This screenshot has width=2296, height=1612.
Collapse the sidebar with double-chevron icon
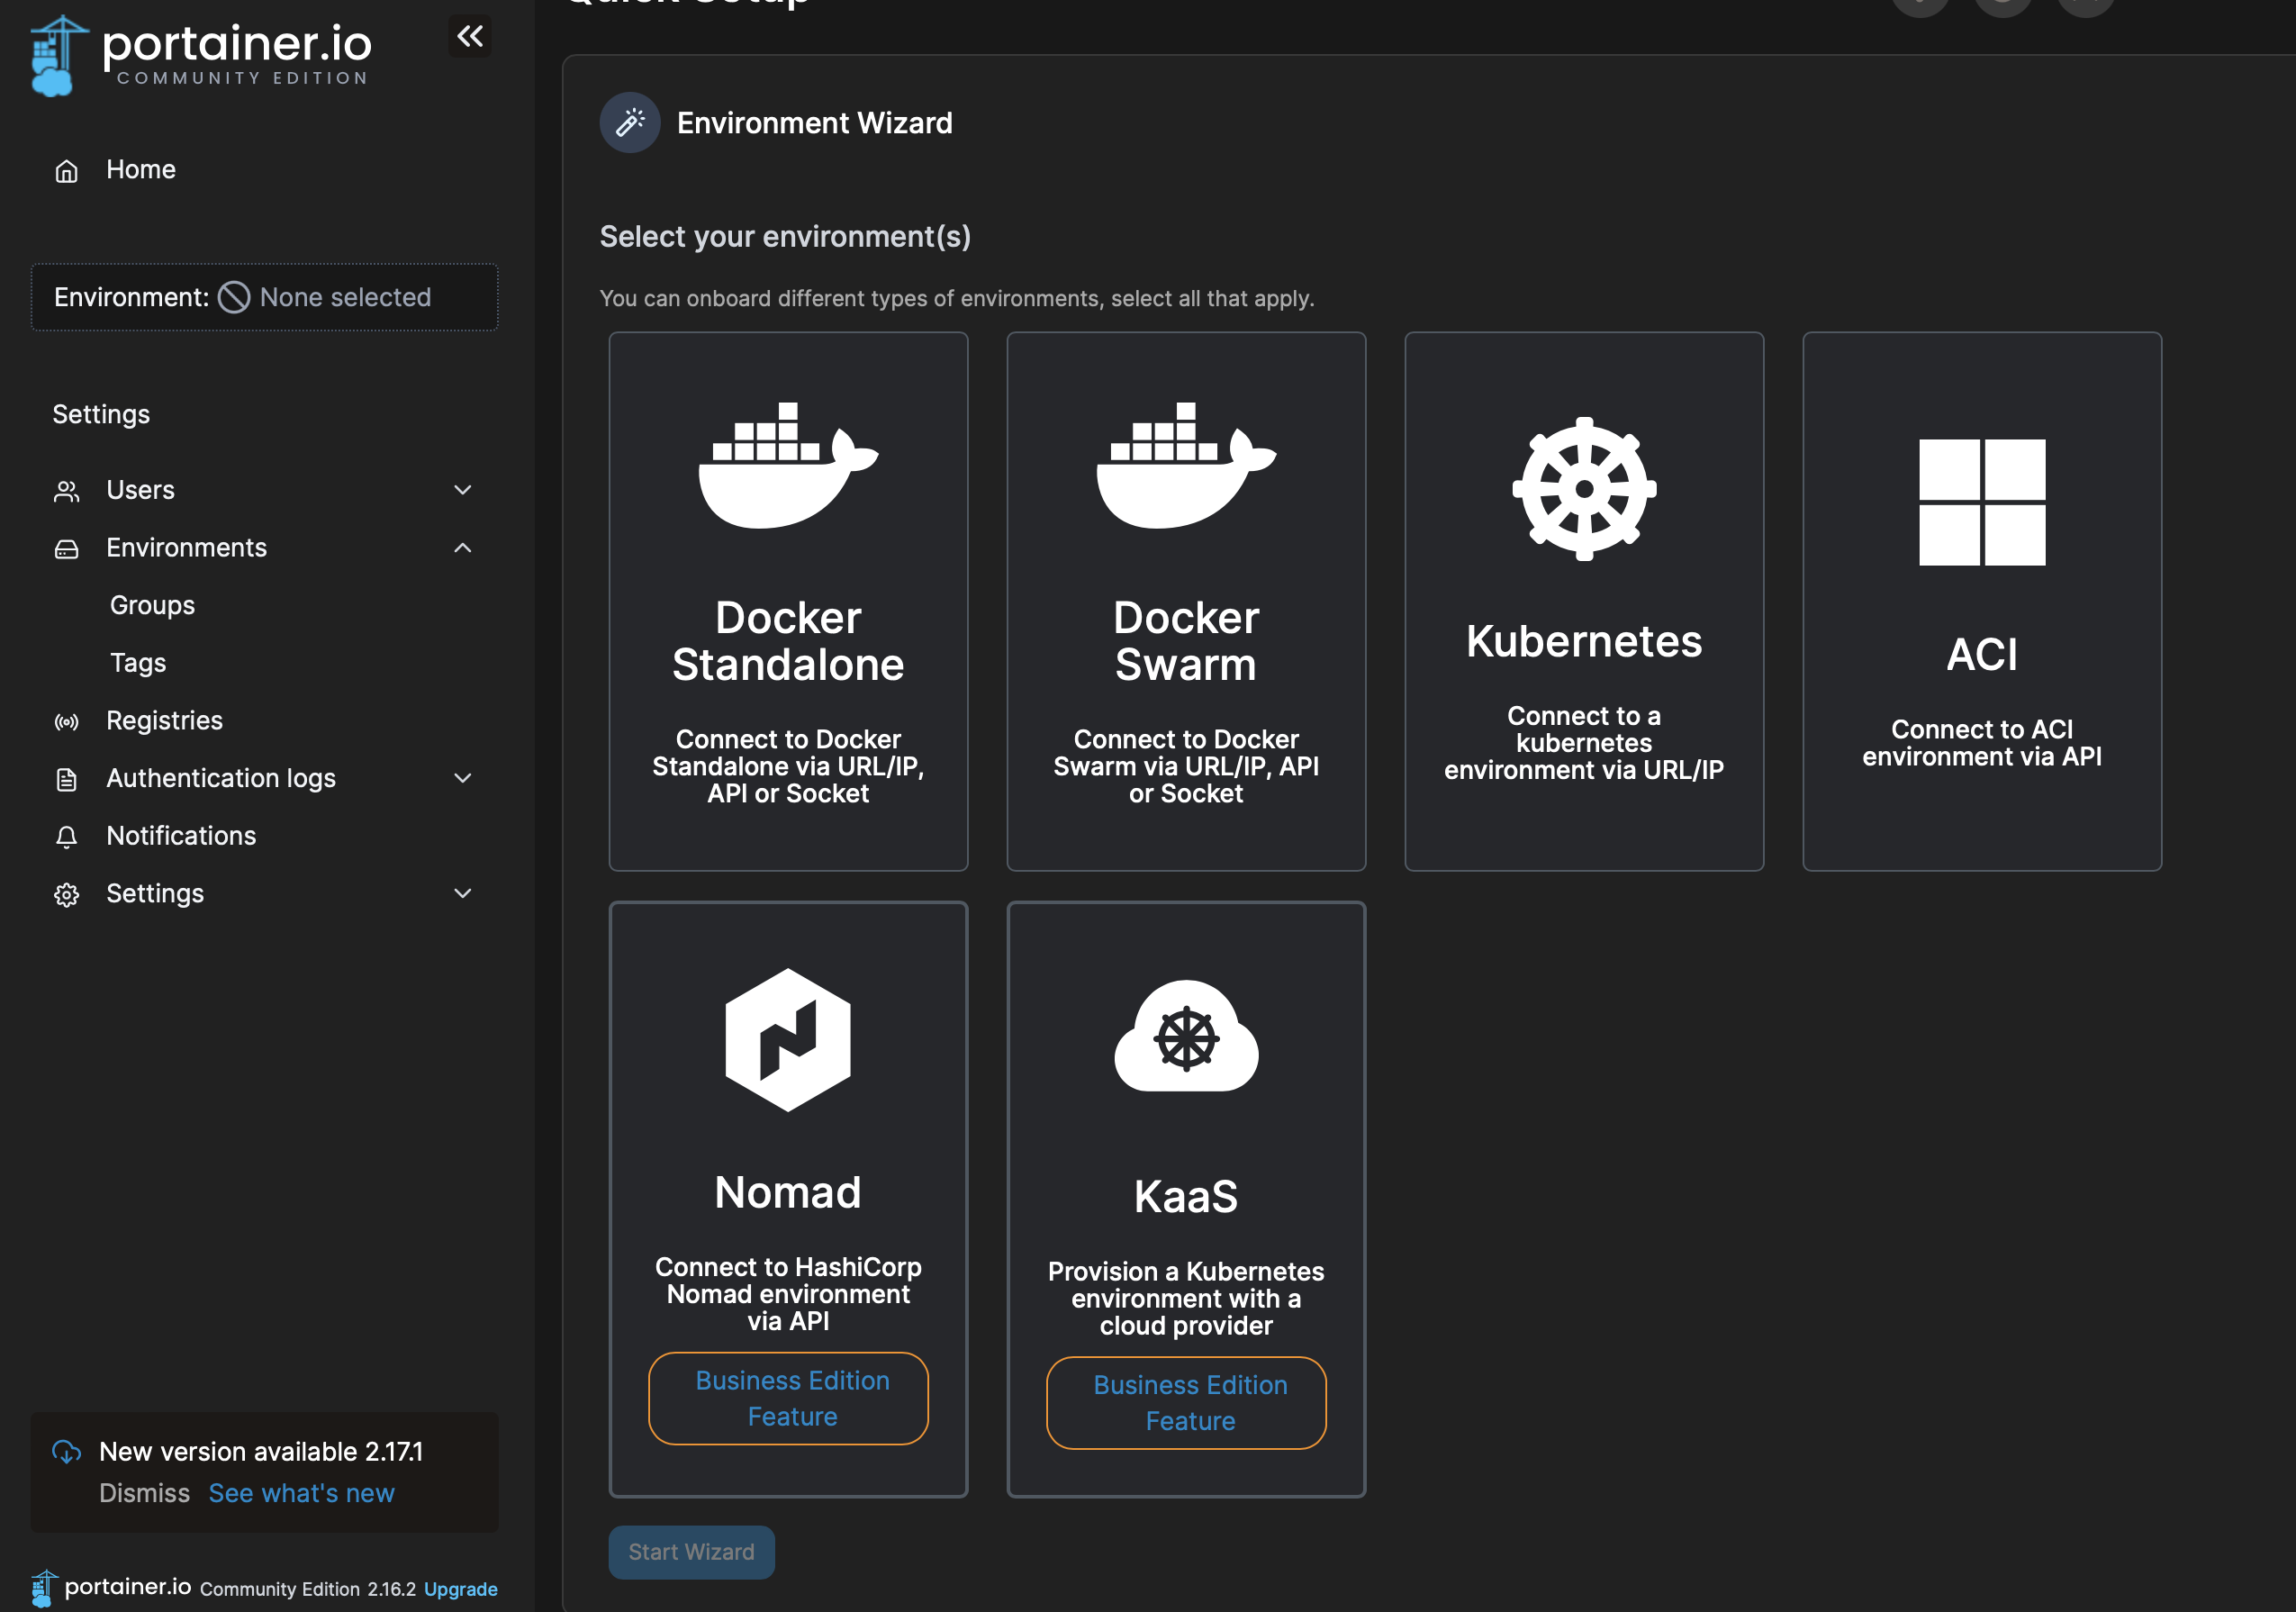click(x=469, y=37)
